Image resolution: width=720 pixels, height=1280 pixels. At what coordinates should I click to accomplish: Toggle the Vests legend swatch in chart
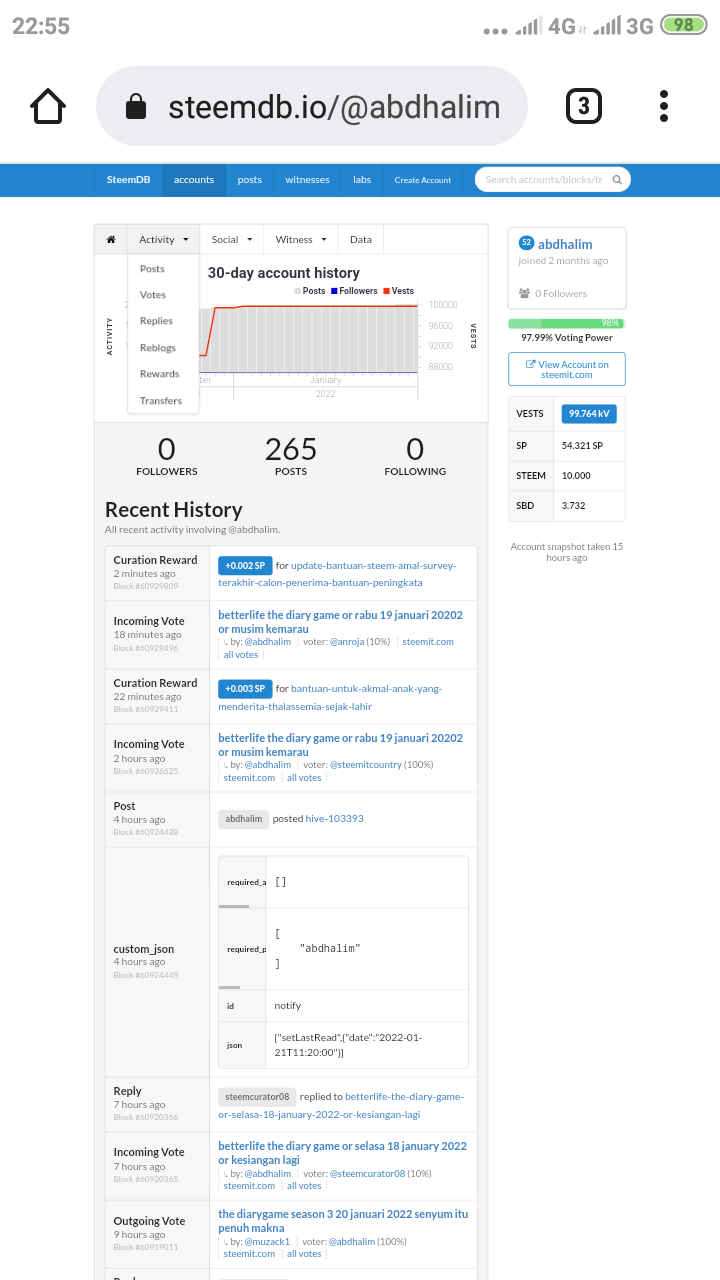pos(385,291)
